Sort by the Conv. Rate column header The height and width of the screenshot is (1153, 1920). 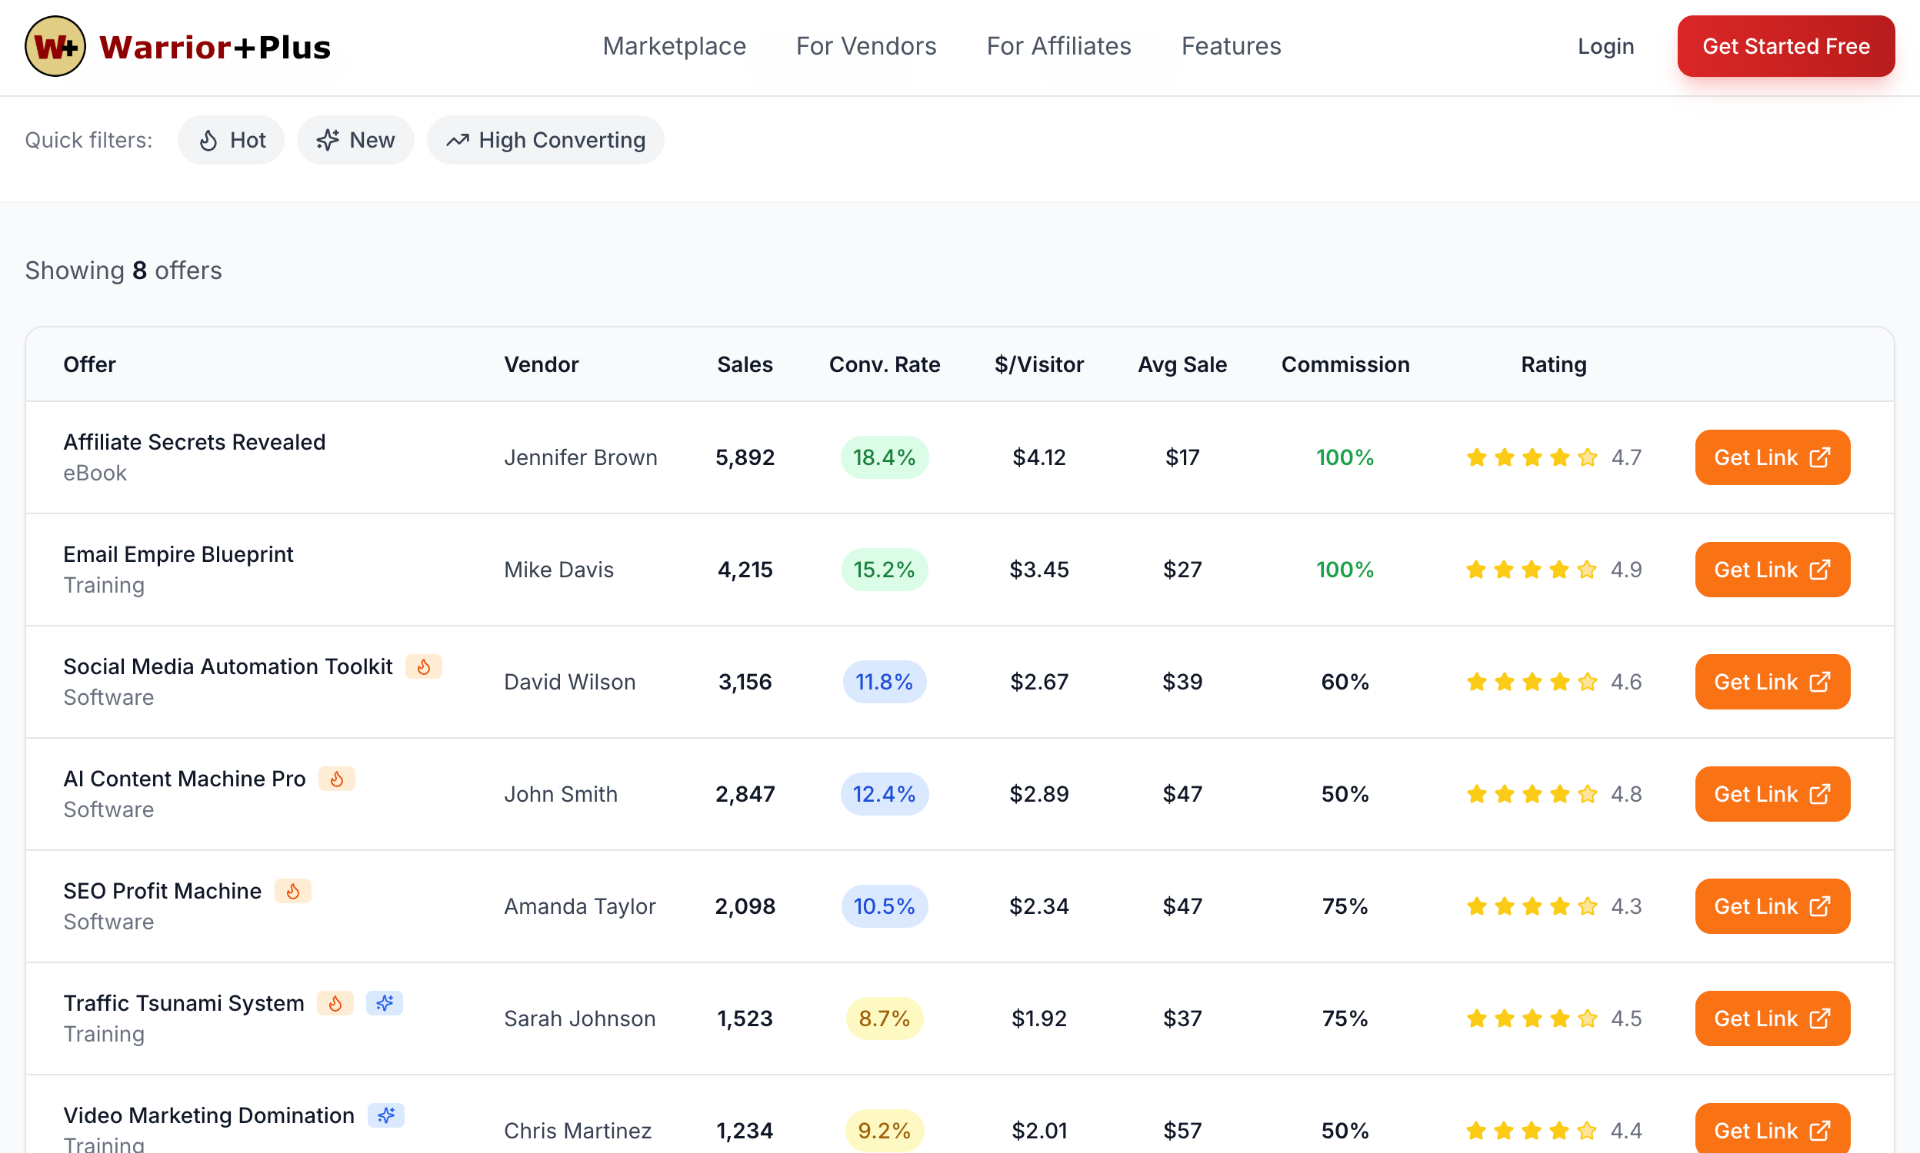[884, 365]
